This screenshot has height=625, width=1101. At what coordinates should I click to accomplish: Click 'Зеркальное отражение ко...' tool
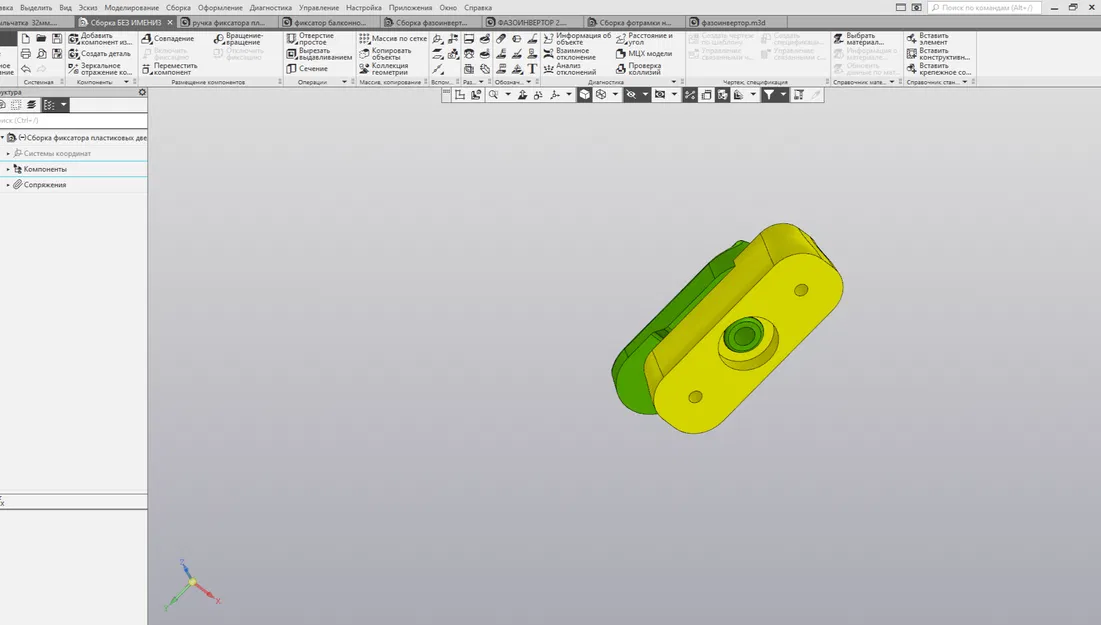coord(100,69)
